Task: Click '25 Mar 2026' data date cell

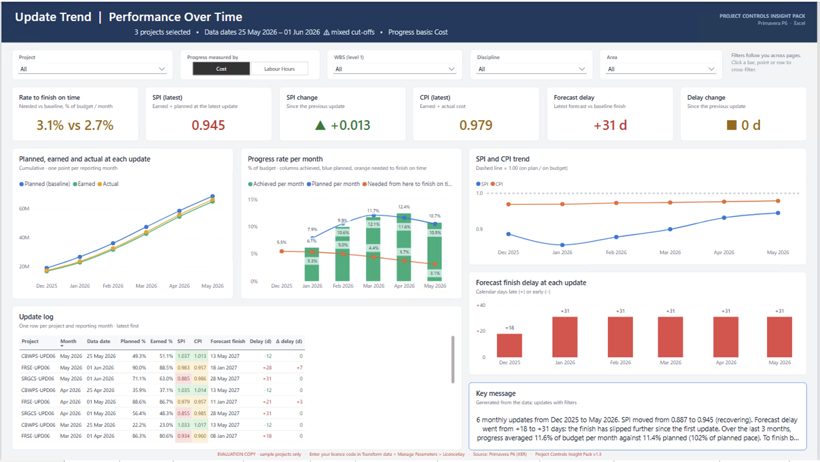Action: (101, 425)
